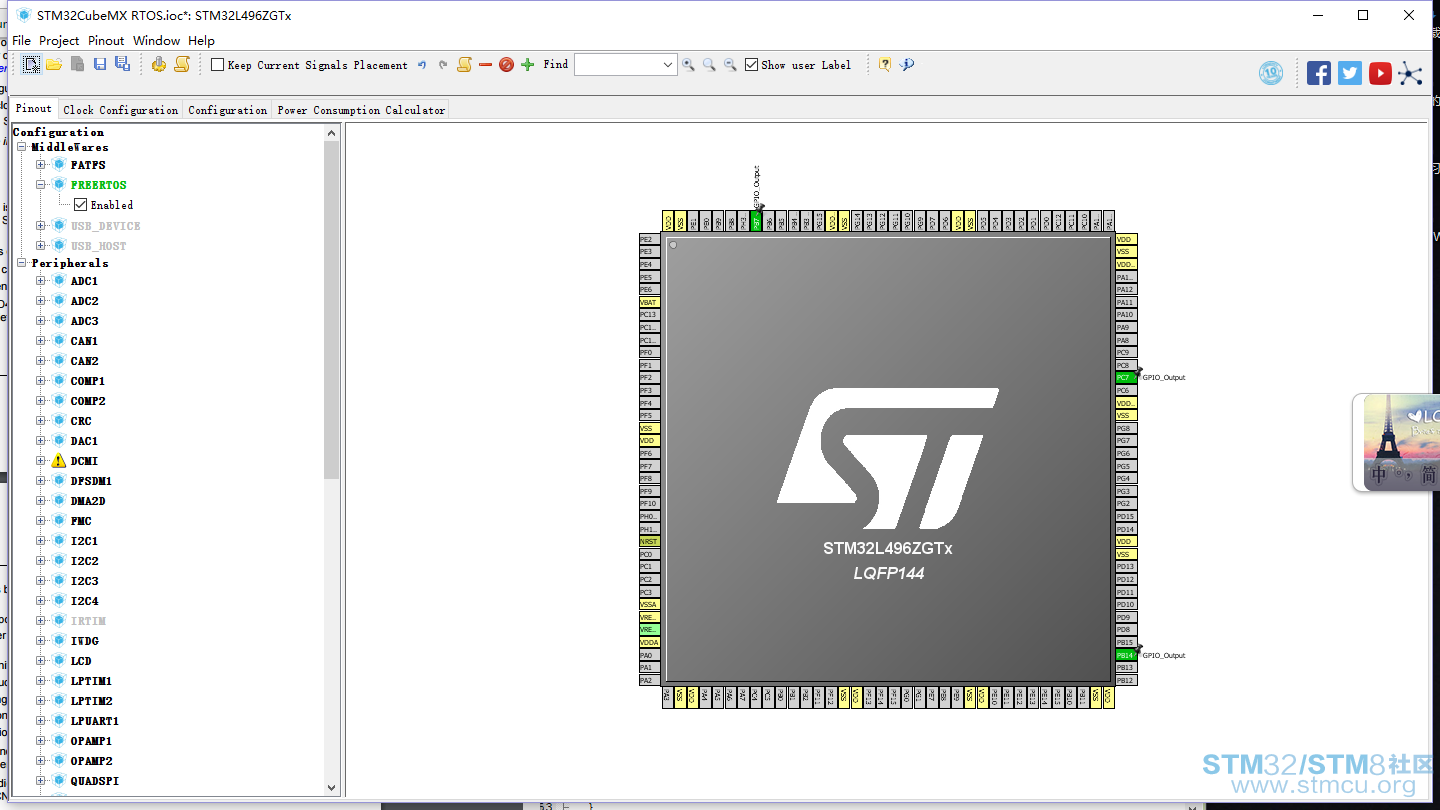Click the Save Project floppy icon
Image resolution: width=1440 pixels, height=810 pixels.
point(100,64)
